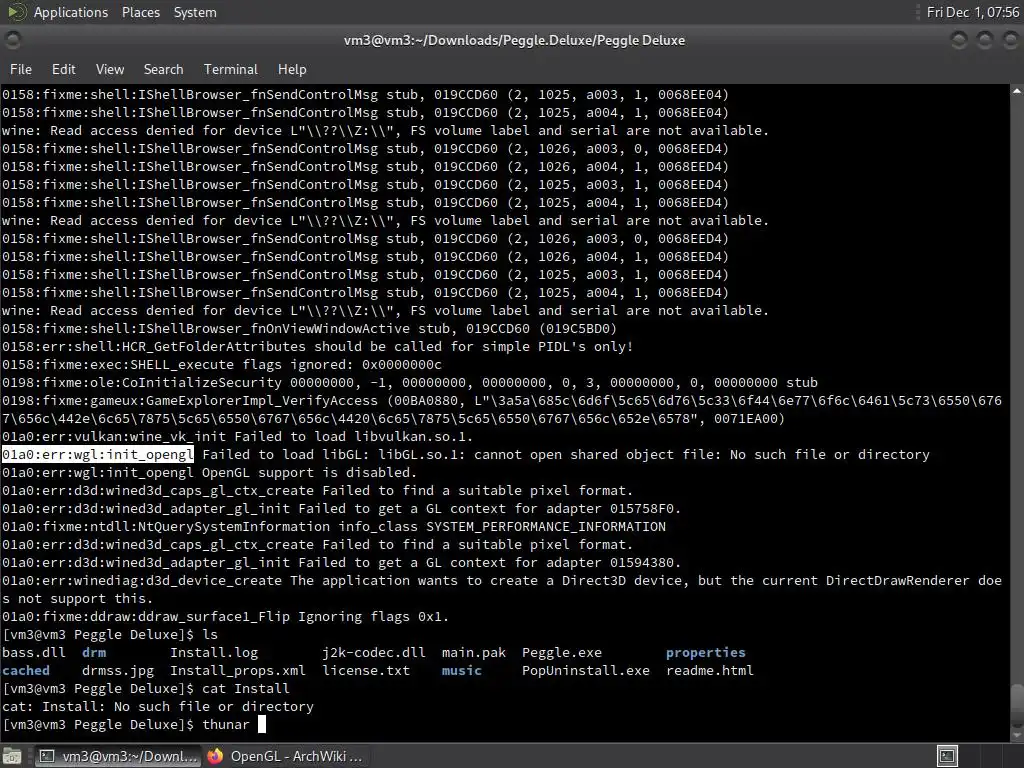Click the clock showing Fri Dec 1, 07:56
The image size is (1024, 768).
click(x=972, y=12)
